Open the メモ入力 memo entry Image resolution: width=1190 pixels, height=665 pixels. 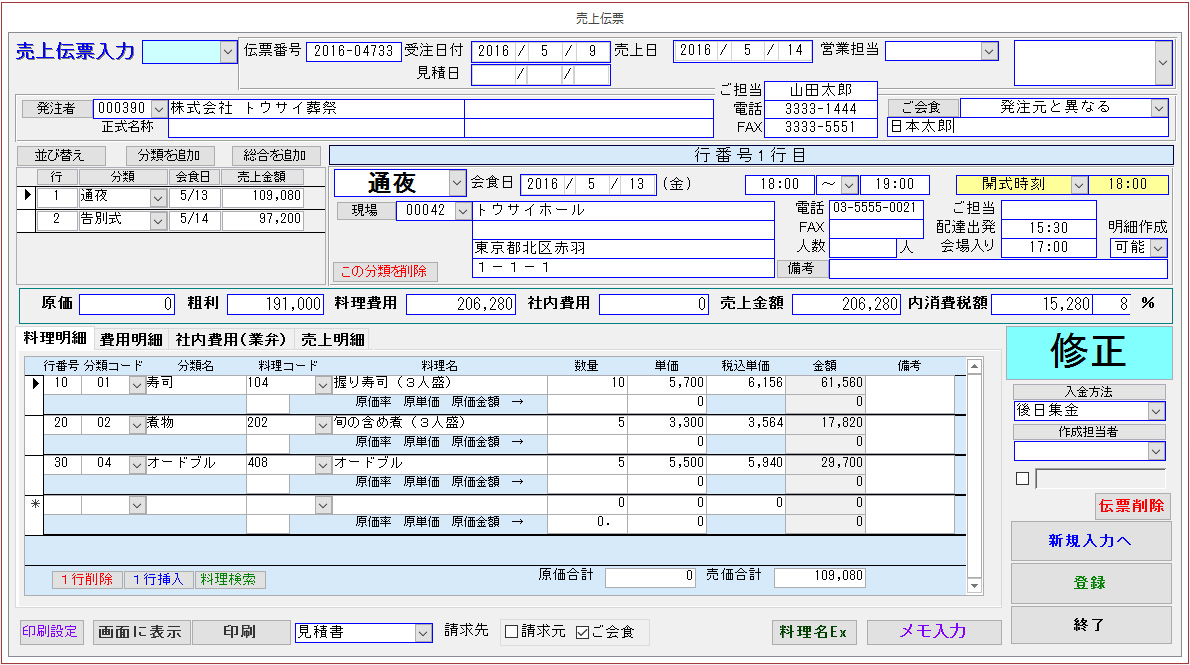click(933, 632)
